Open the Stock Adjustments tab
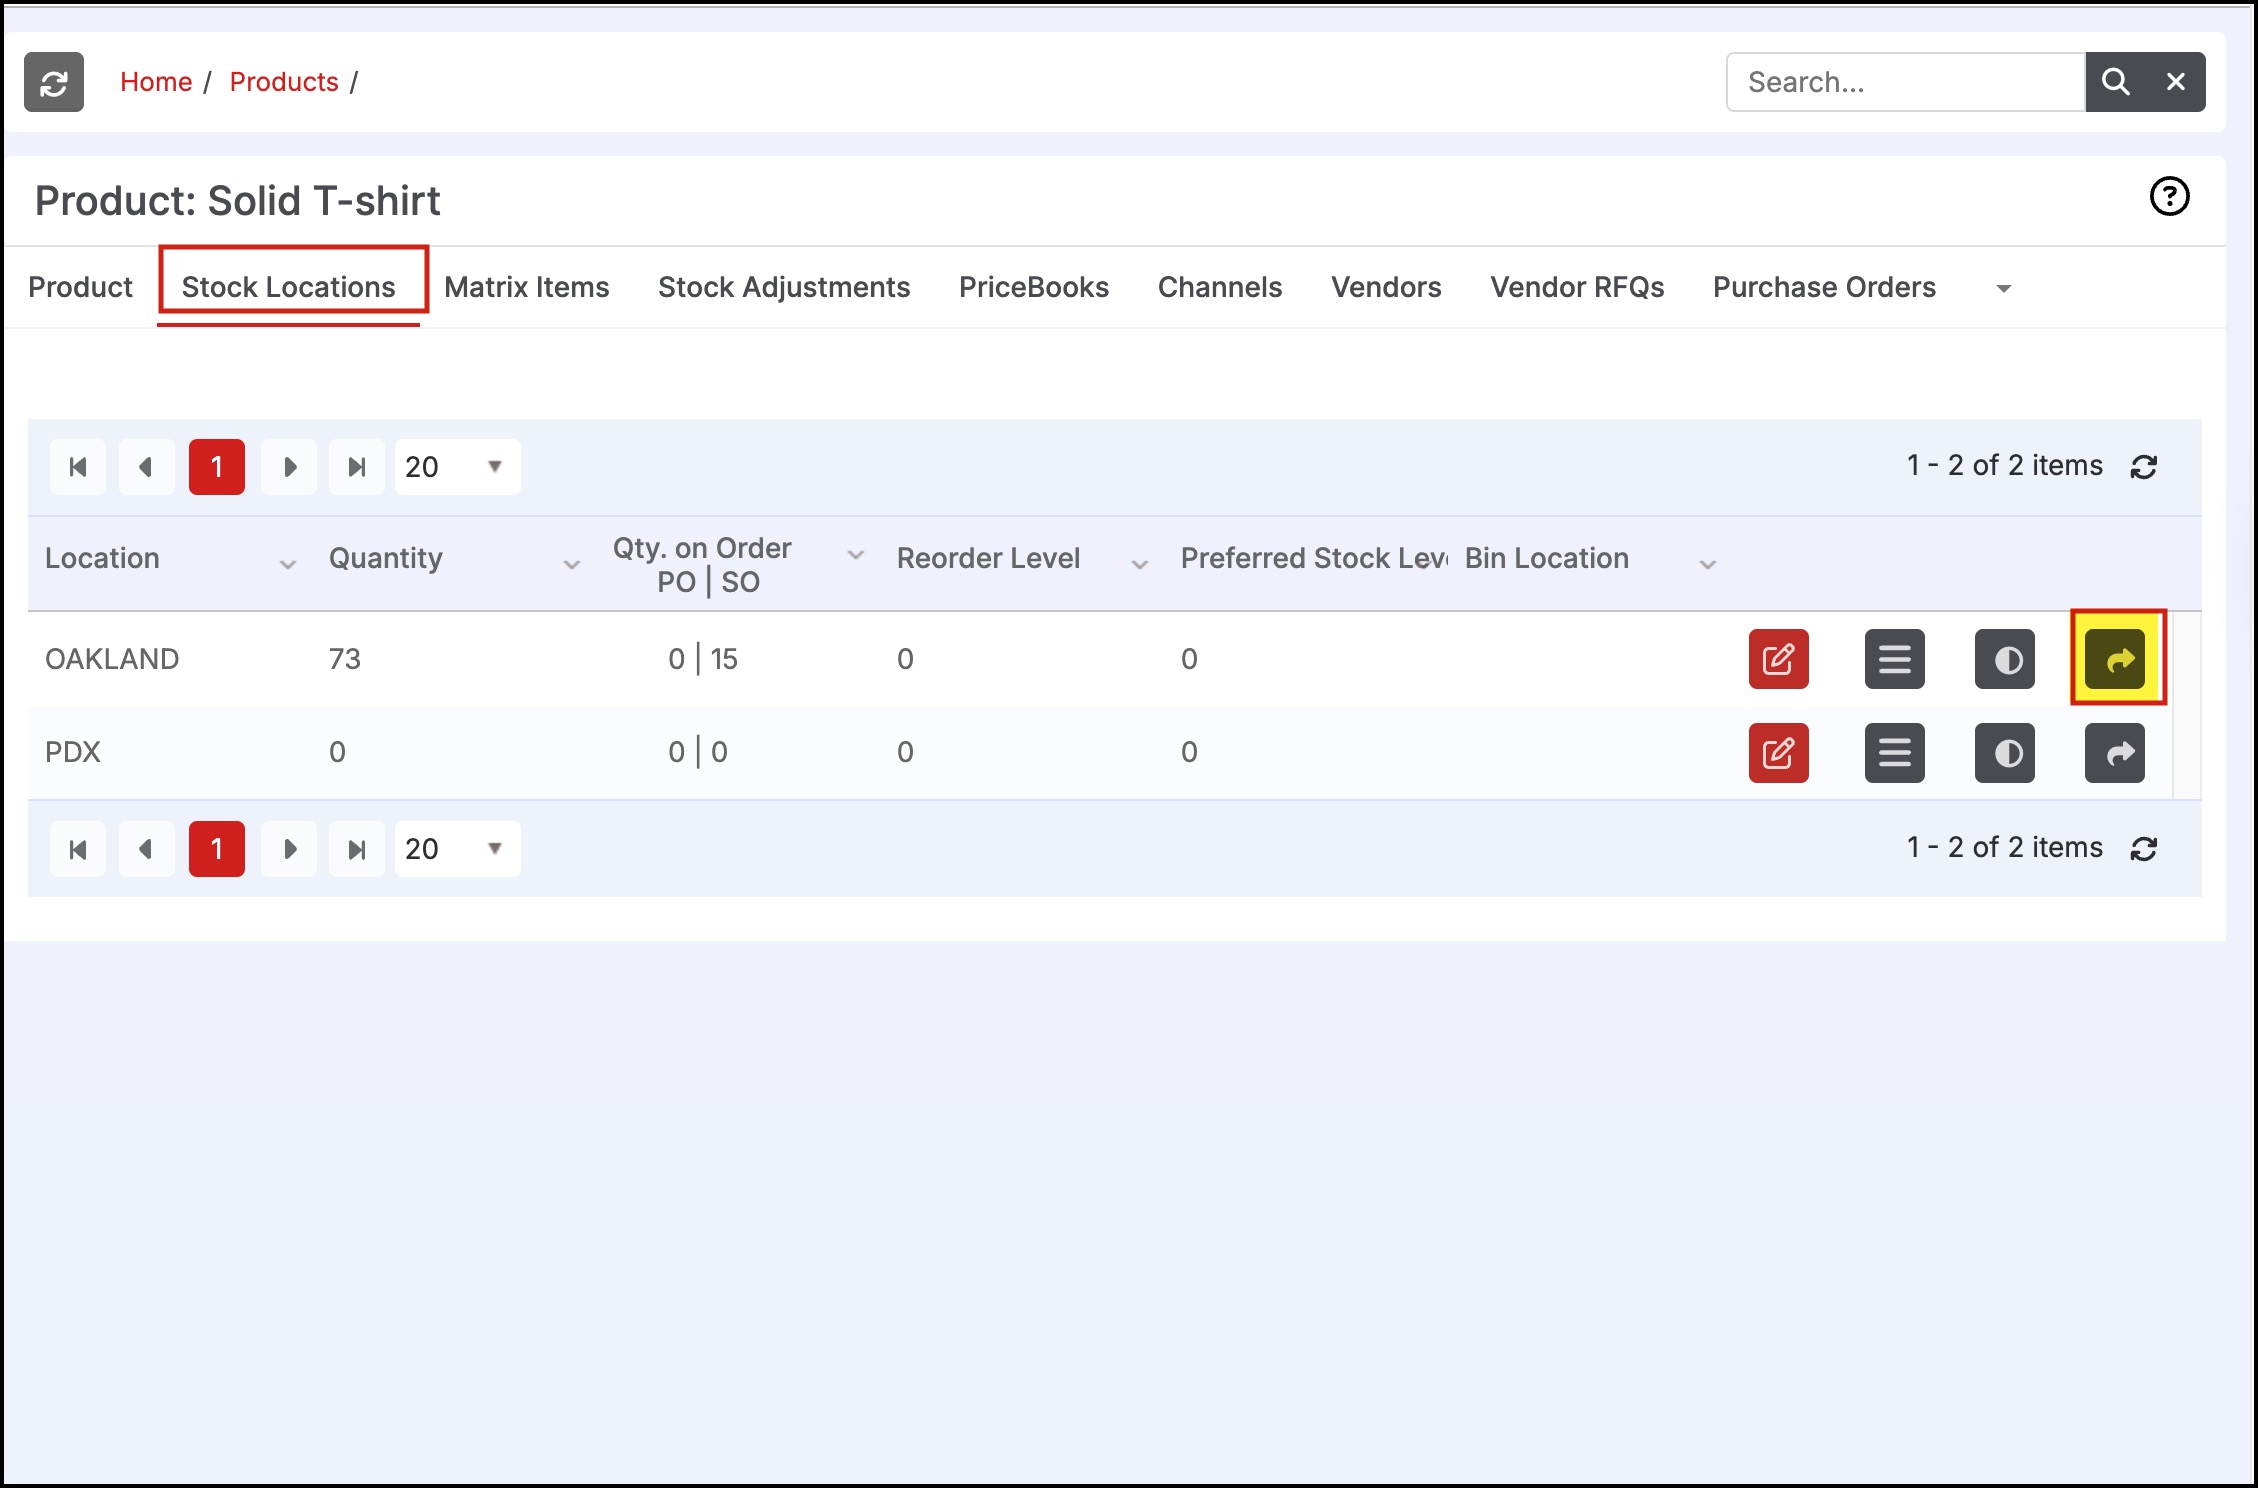This screenshot has height=1488, width=2258. [784, 287]
